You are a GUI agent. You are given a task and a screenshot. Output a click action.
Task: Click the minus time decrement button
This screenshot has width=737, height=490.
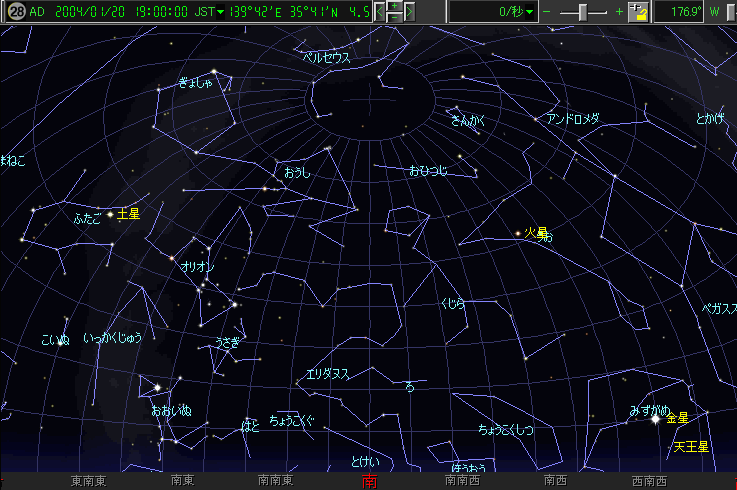(395, 17)
